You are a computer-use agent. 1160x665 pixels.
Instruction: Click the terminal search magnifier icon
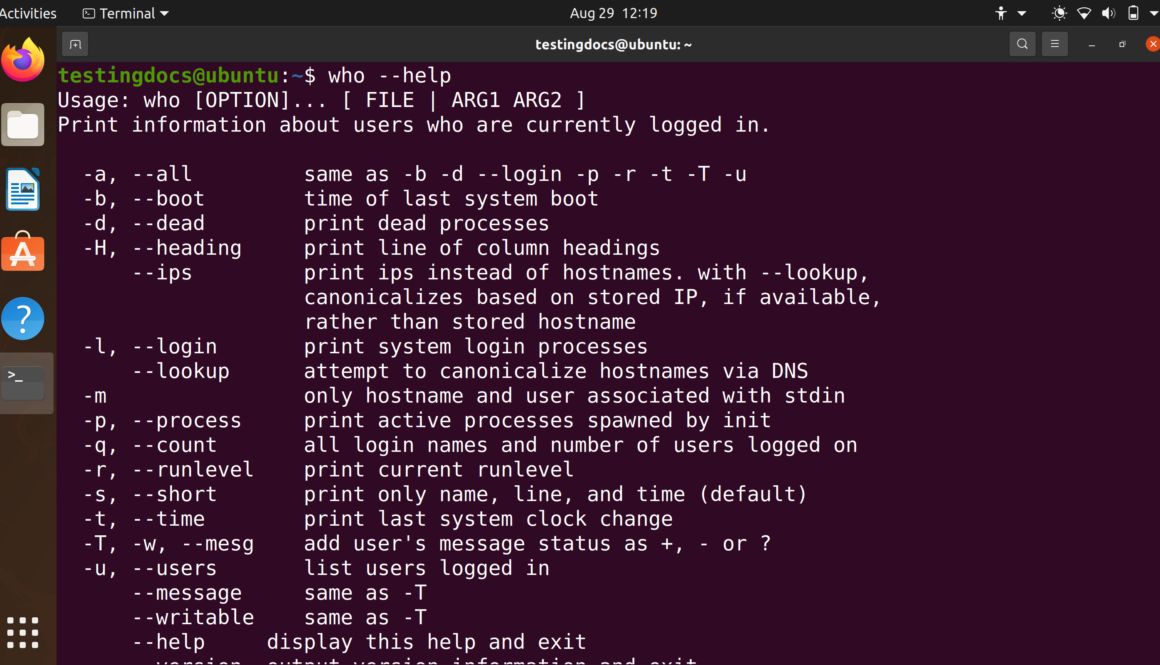[1021, 44]
